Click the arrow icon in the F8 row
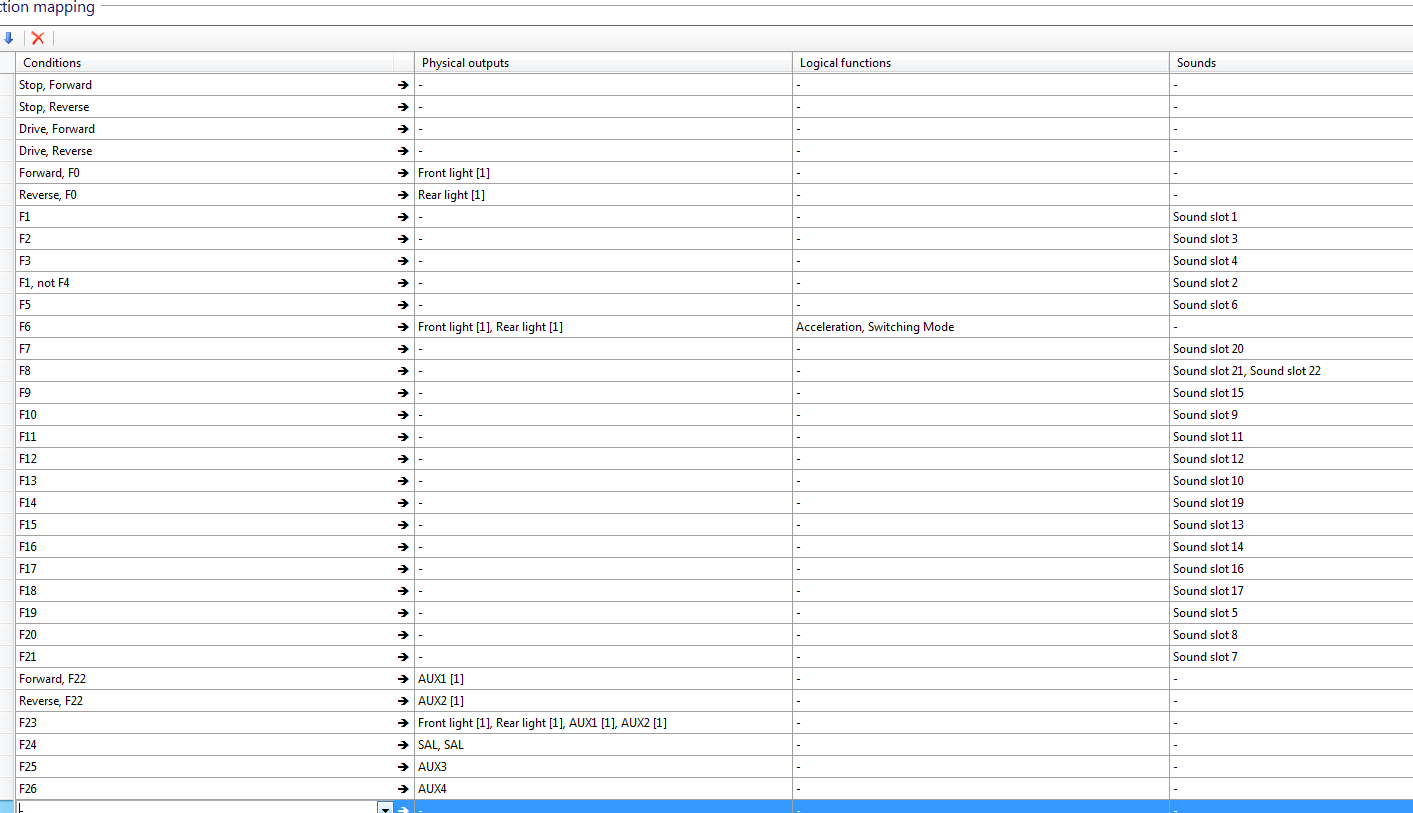 click(402, 371)
